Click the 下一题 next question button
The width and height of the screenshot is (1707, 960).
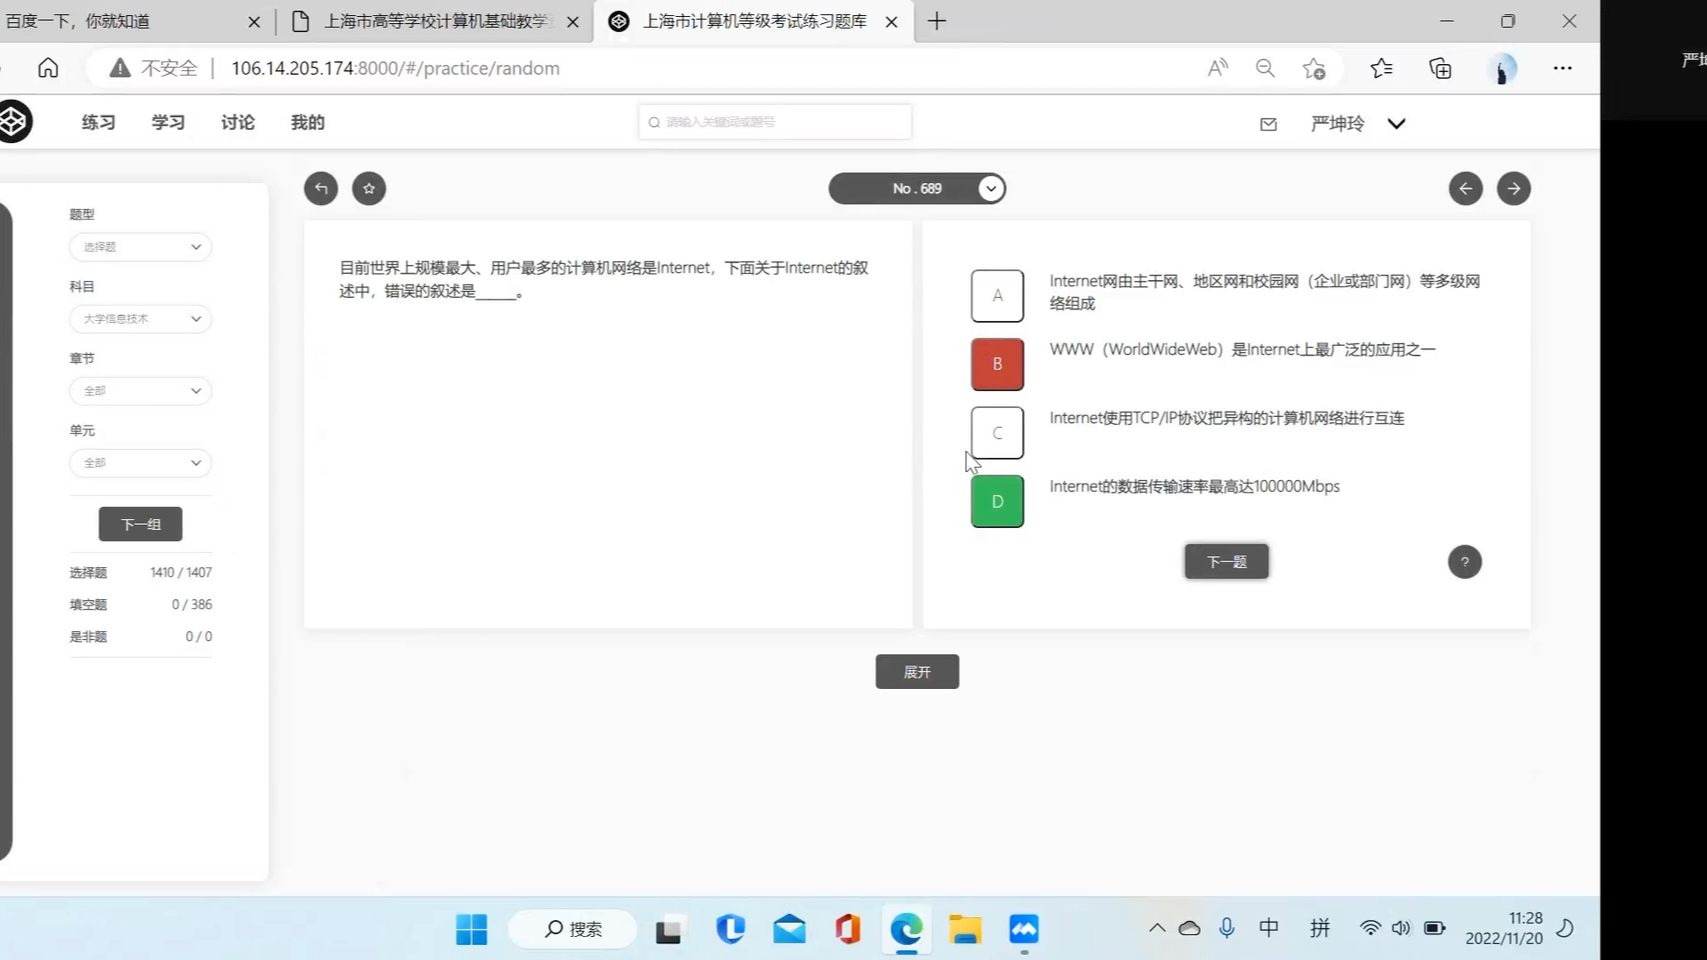[x=1226, y=561]
